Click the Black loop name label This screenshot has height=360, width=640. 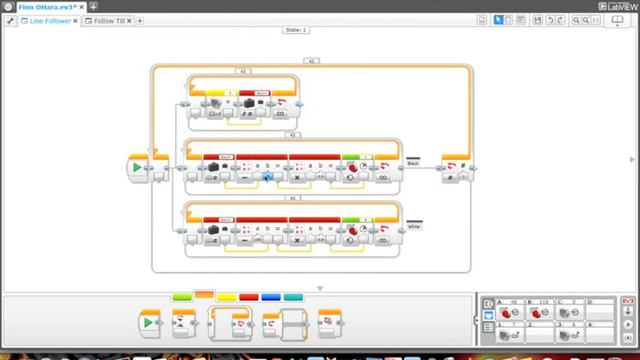(413, 163)
